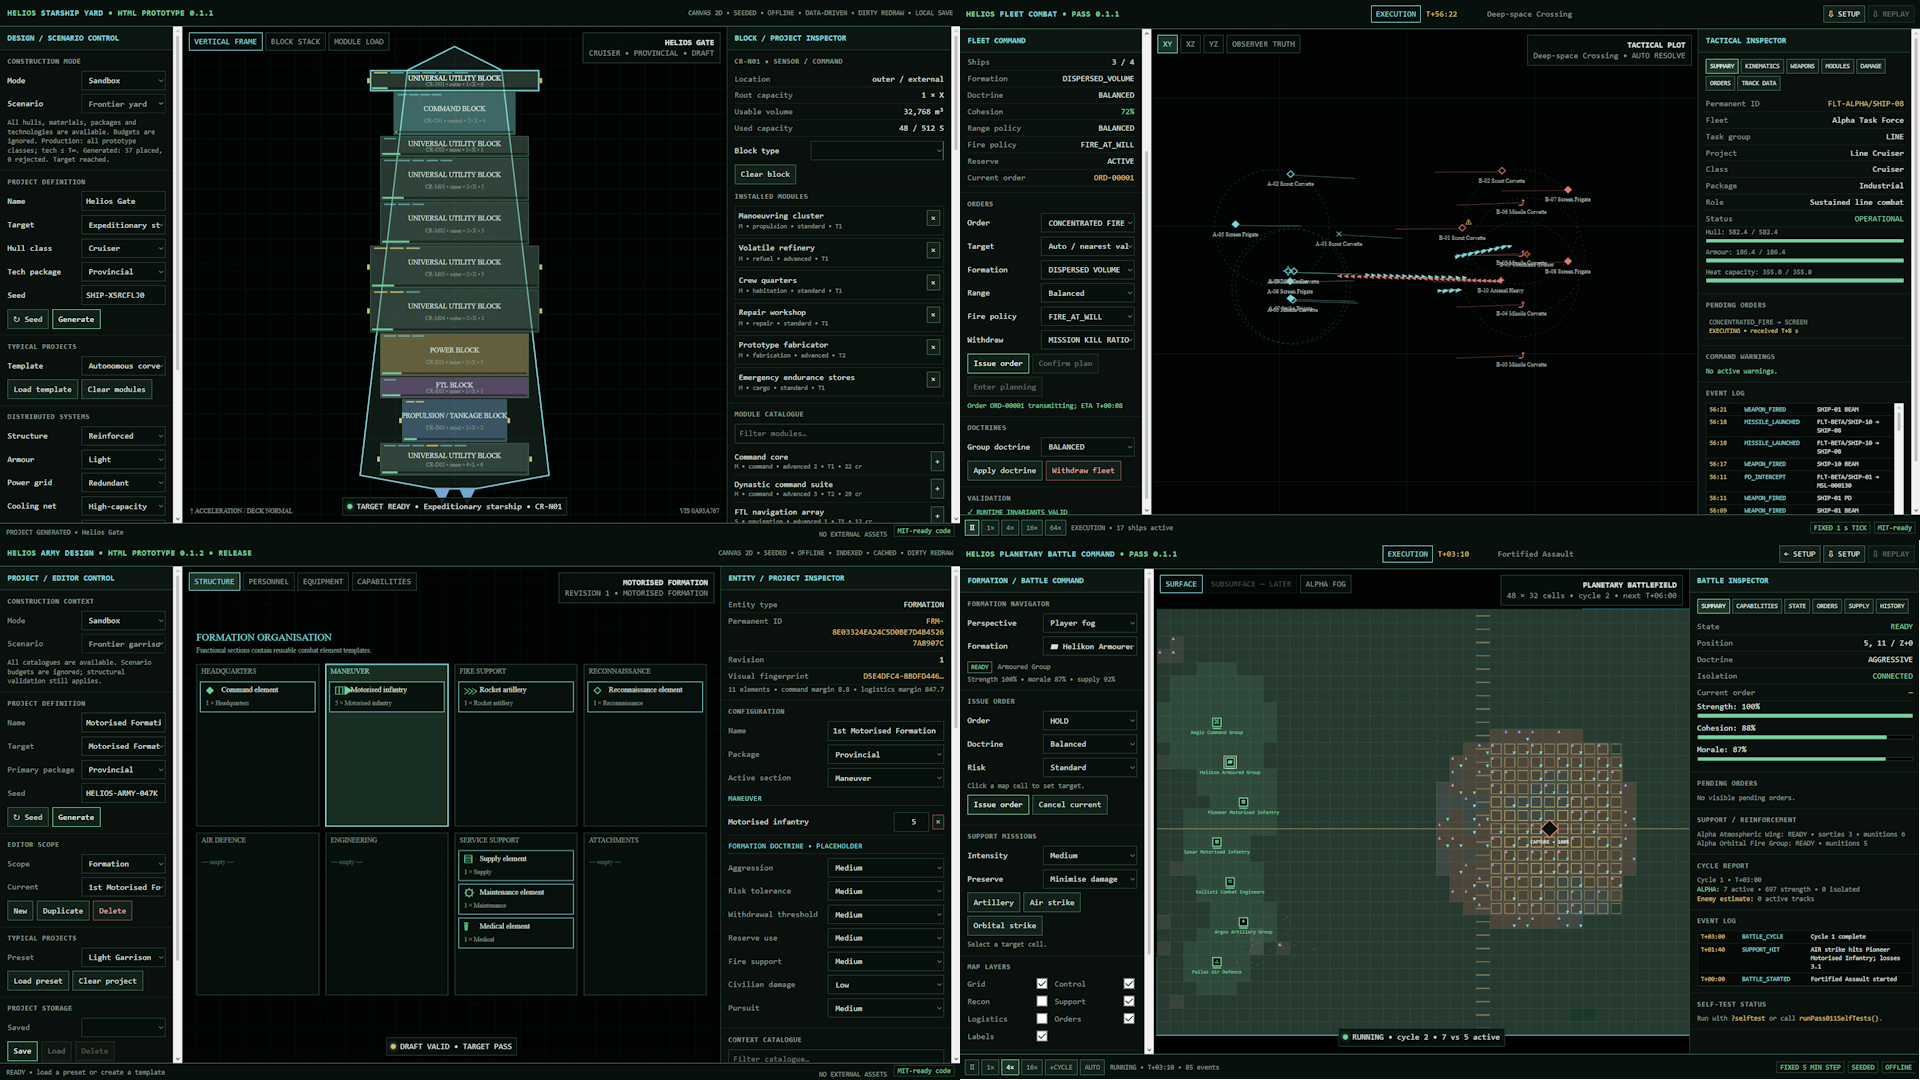Toggle OBSERVER TRUTH in tactical plot

(x=1263, y=44)
